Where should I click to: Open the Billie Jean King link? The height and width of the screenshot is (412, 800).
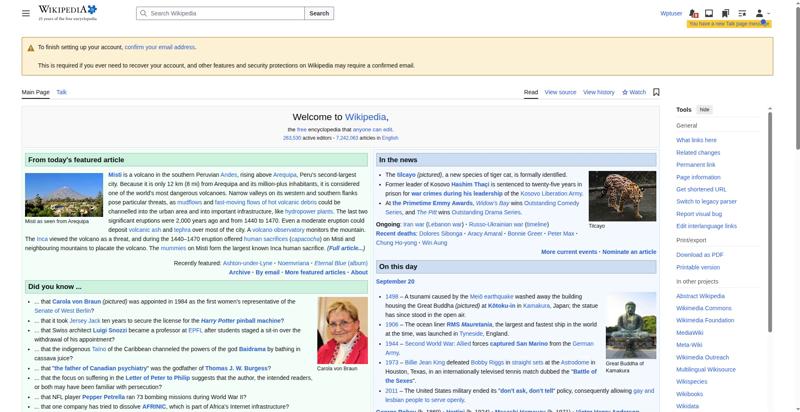[x=424, y=363]
